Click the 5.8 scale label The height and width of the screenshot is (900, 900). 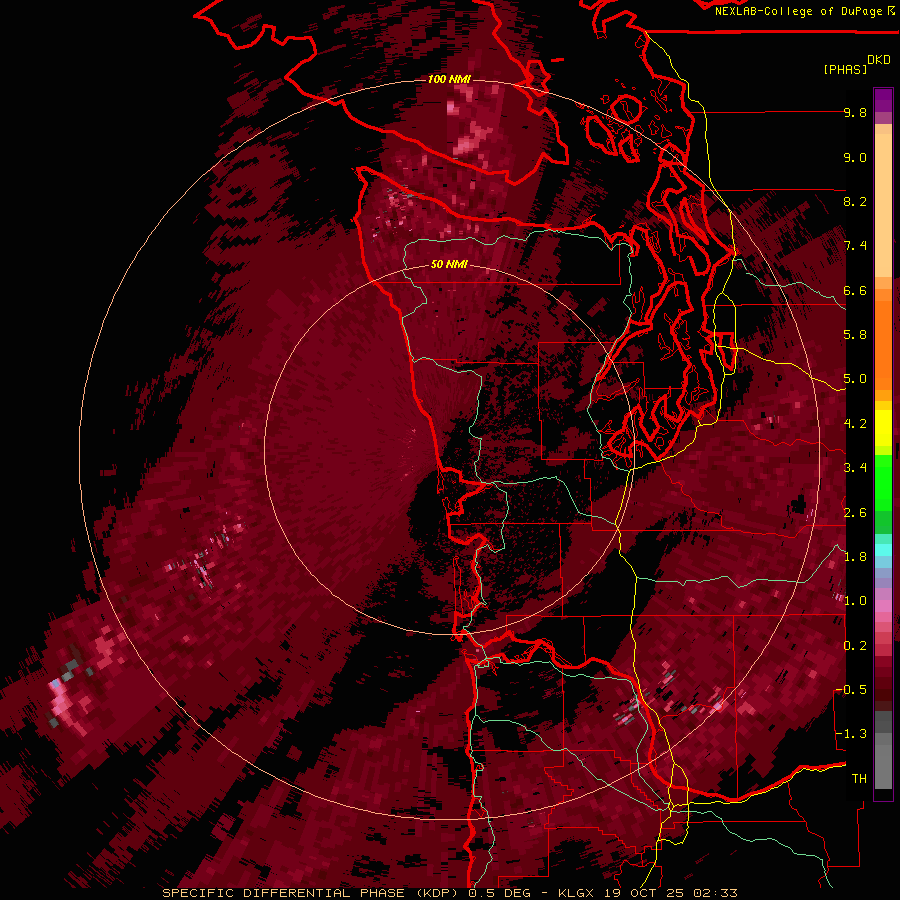855,335
